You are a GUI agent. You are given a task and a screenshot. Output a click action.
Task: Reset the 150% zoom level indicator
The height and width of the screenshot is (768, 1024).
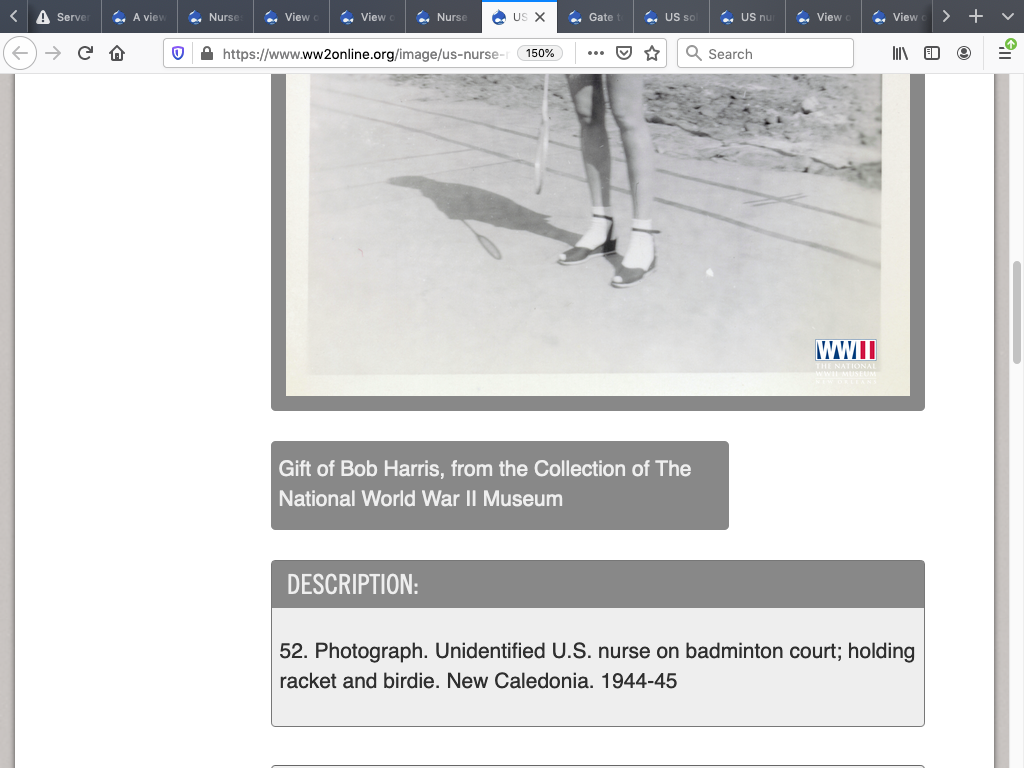click(540, 53)
